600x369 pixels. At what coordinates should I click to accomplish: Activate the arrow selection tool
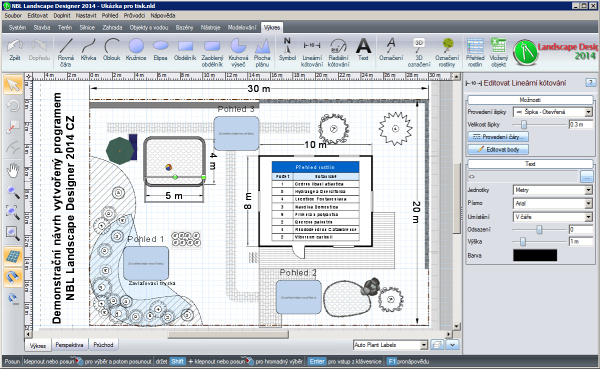pyautogui.click(x=13, y=85)
